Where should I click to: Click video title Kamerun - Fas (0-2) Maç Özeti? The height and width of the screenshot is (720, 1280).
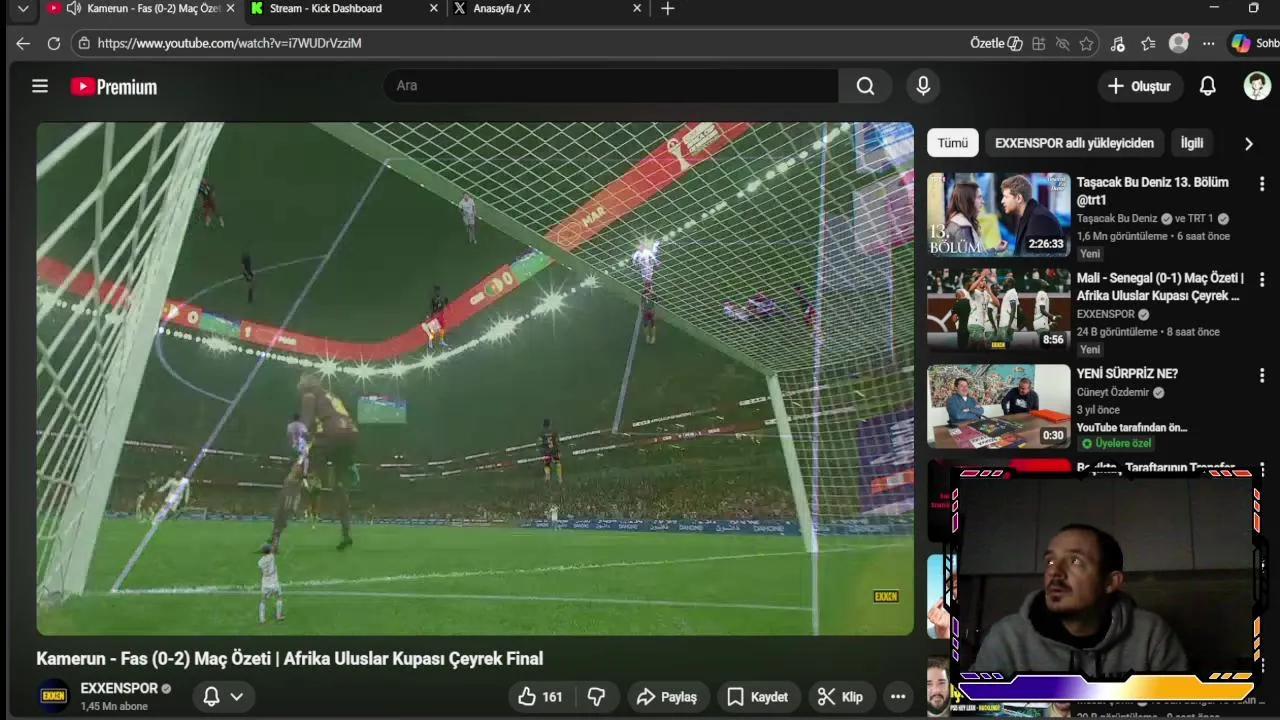coord(290,659)
